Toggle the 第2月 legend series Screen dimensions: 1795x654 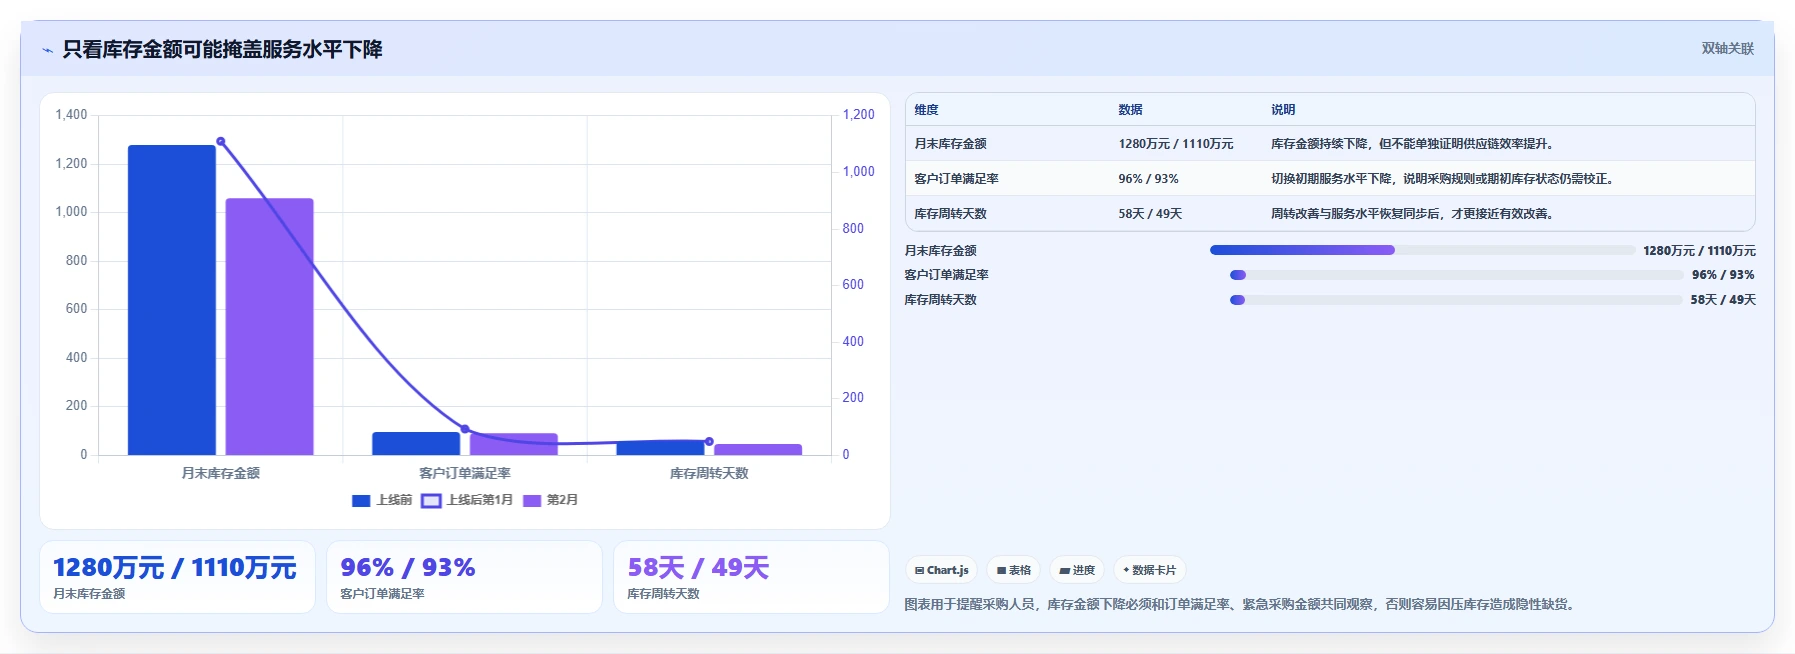pyautogui.click(x=551, y=500)
